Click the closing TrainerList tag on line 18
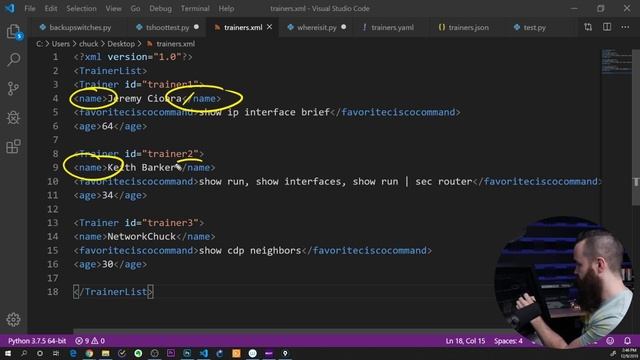 point(113,291)
